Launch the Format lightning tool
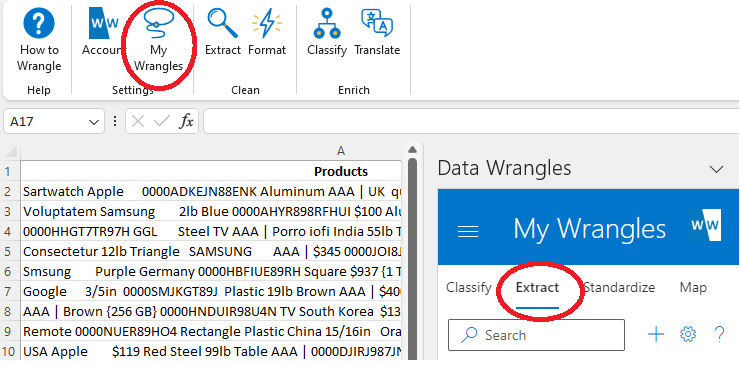The image size is (740, 365). [267, 33]
